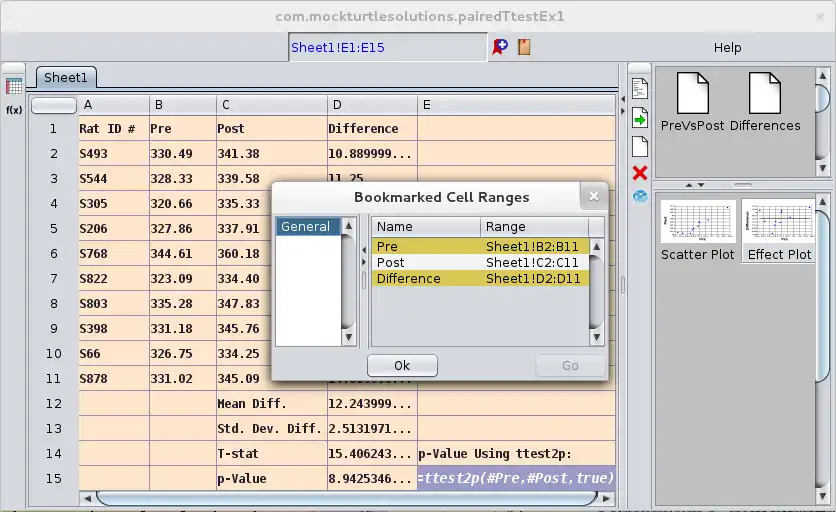Collapse side panel with left-pointing splitter arrow
The image size is (836, 512).
pyautogui.click(x=622, y=99)
